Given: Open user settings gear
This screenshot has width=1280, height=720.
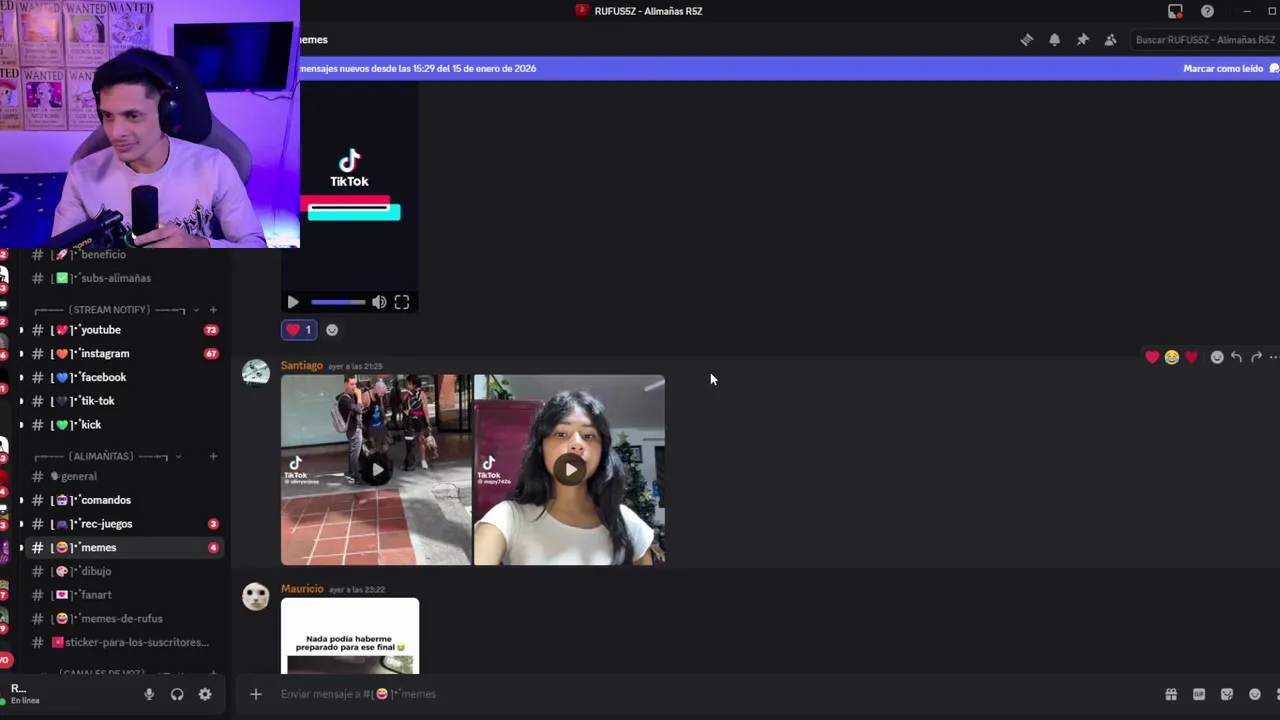Looking at the screenshot, I should [205, 694].
